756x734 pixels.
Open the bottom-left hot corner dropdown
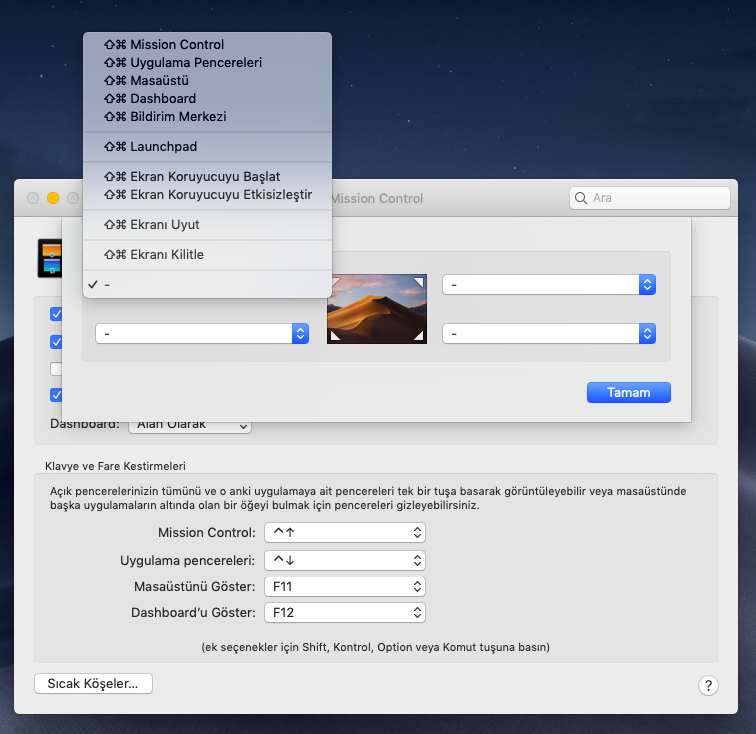(x=201, y=333)
